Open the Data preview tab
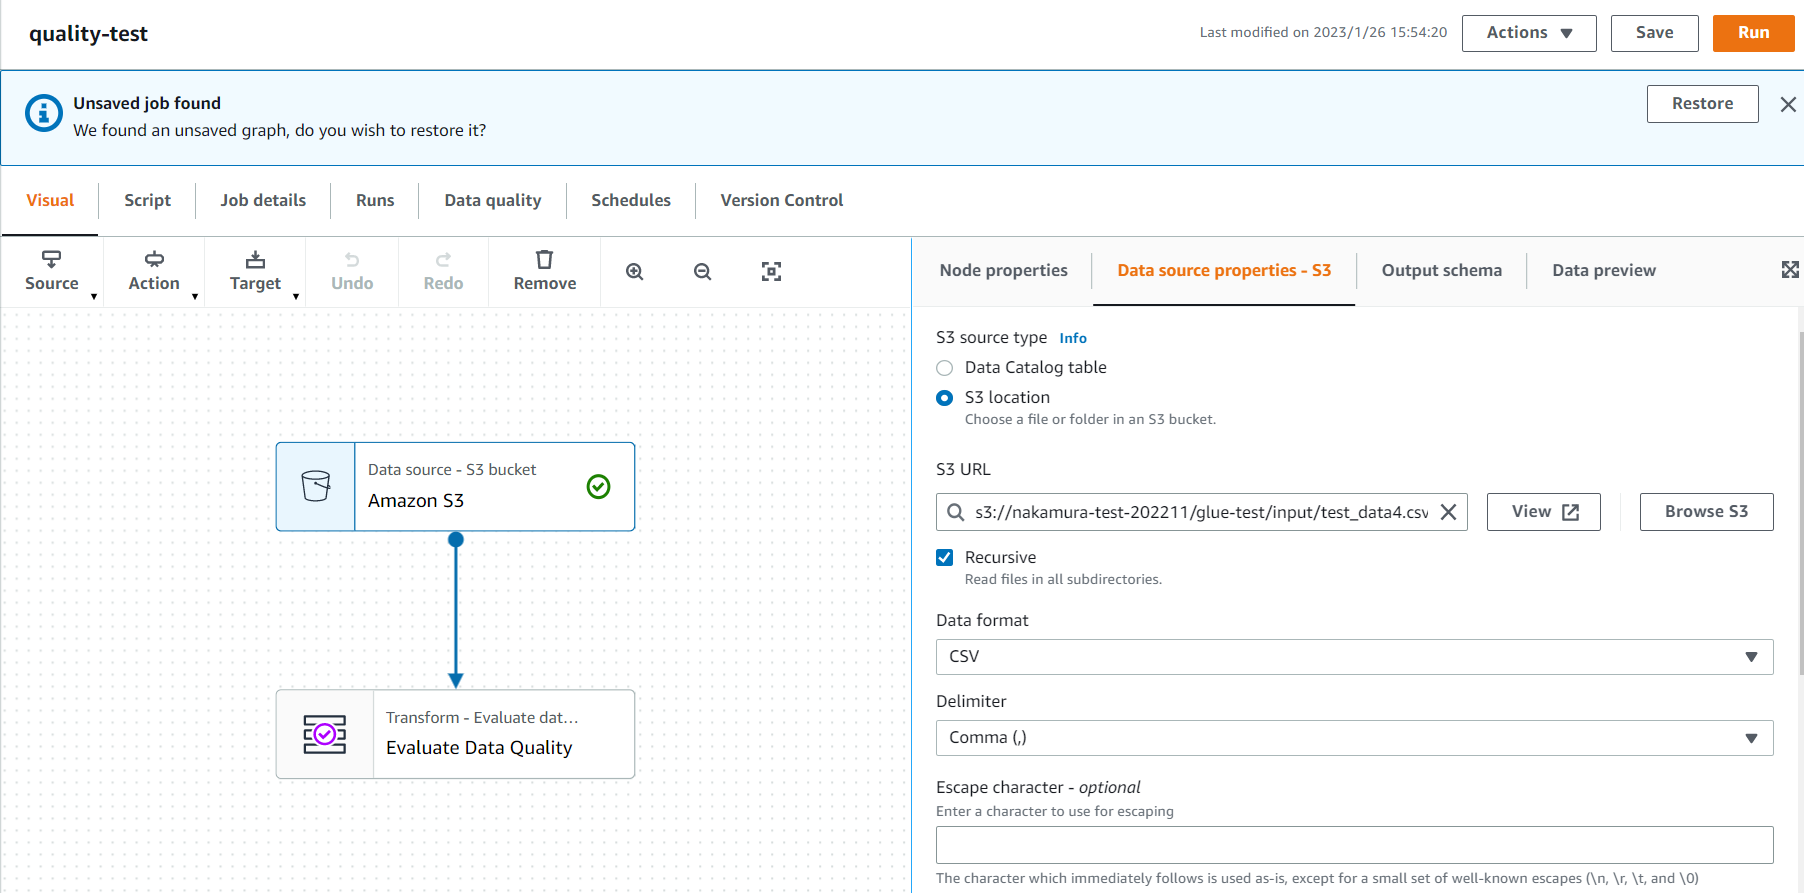Viewport: 1804px width, 893px height. (1604, 270)
